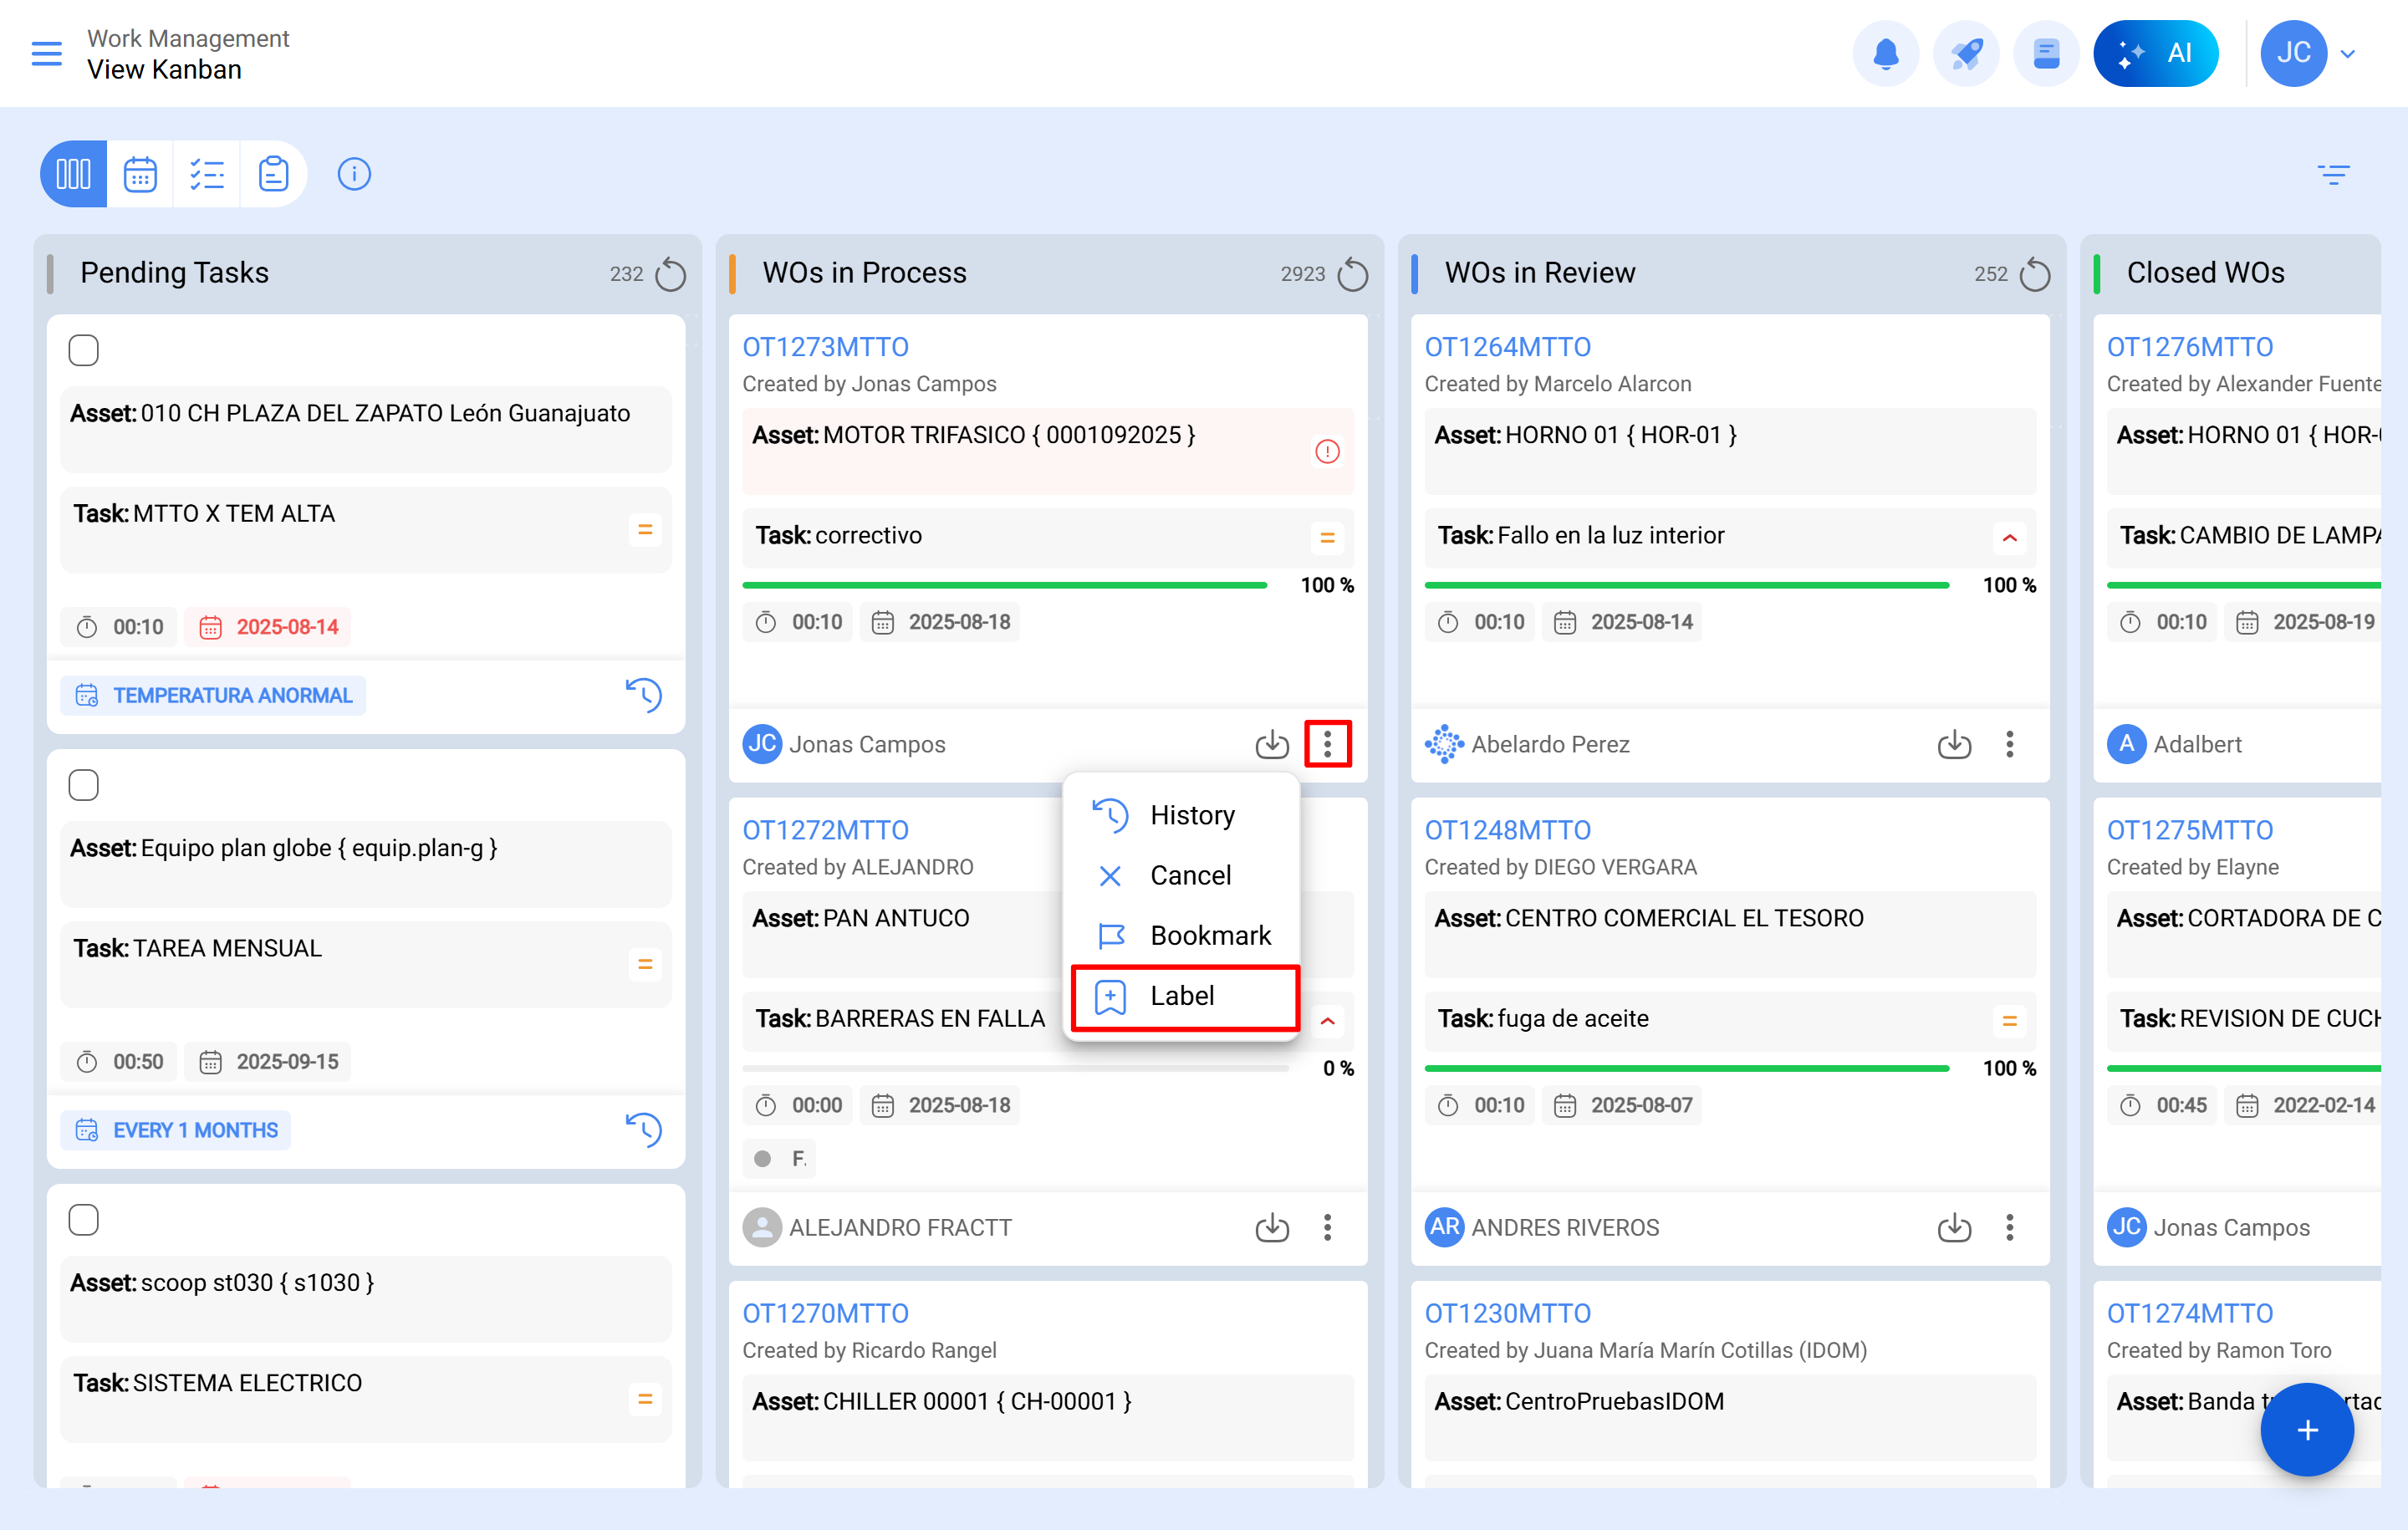Open the info circle icon
The height and width of the screenshot is (1530, 2408).
pyautogui.click(x=354, y=174)
